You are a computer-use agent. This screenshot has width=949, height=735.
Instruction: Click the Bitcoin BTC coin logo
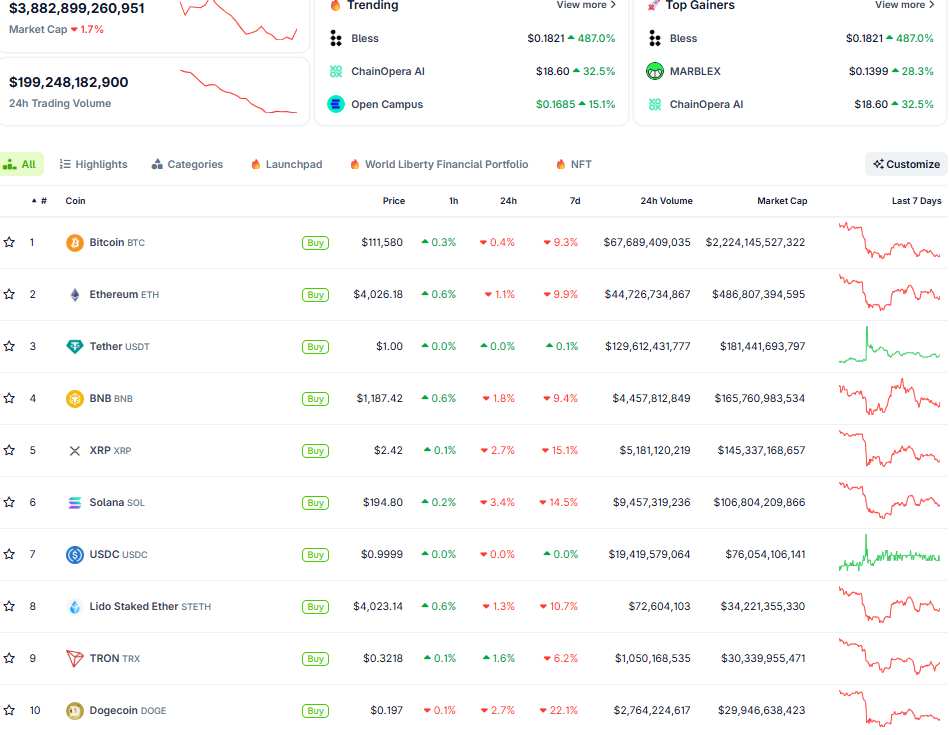74,242
